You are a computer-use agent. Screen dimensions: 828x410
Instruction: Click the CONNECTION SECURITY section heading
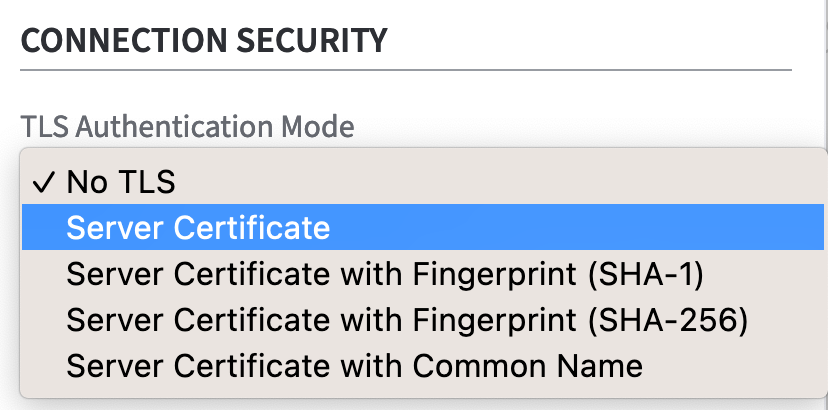pyautogui.click(x=203, y=41)
